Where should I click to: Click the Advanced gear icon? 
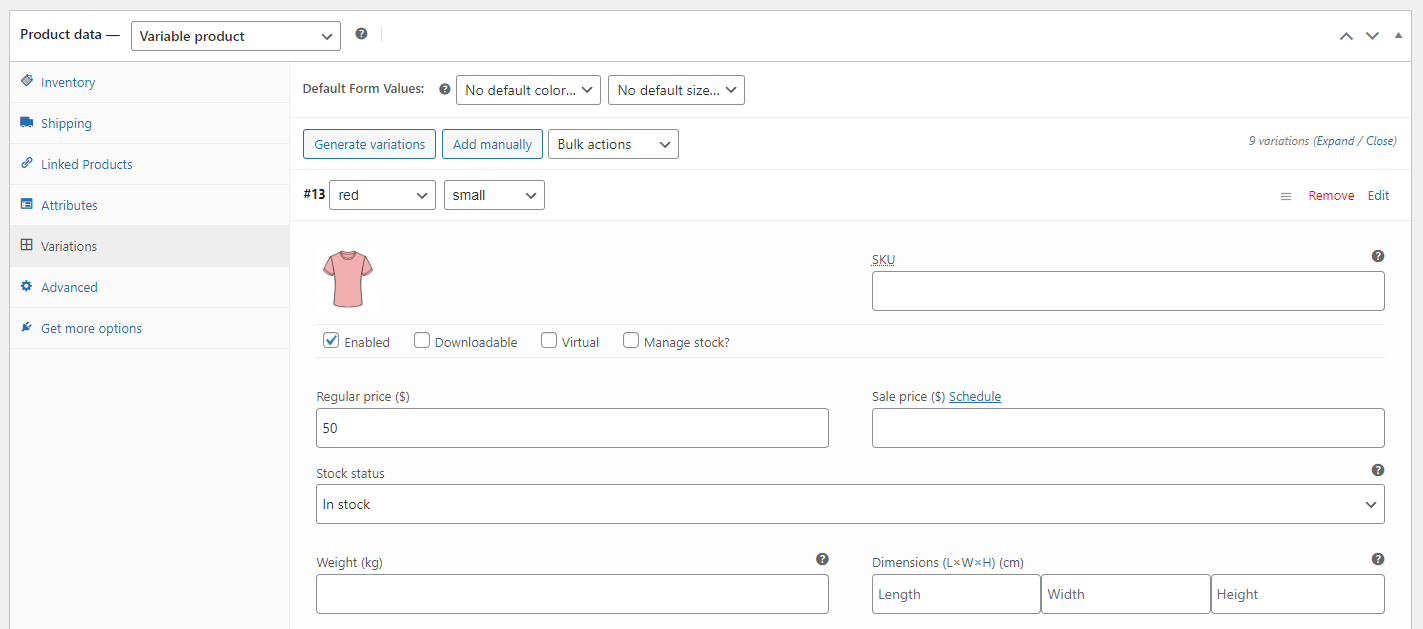[27, 286]
